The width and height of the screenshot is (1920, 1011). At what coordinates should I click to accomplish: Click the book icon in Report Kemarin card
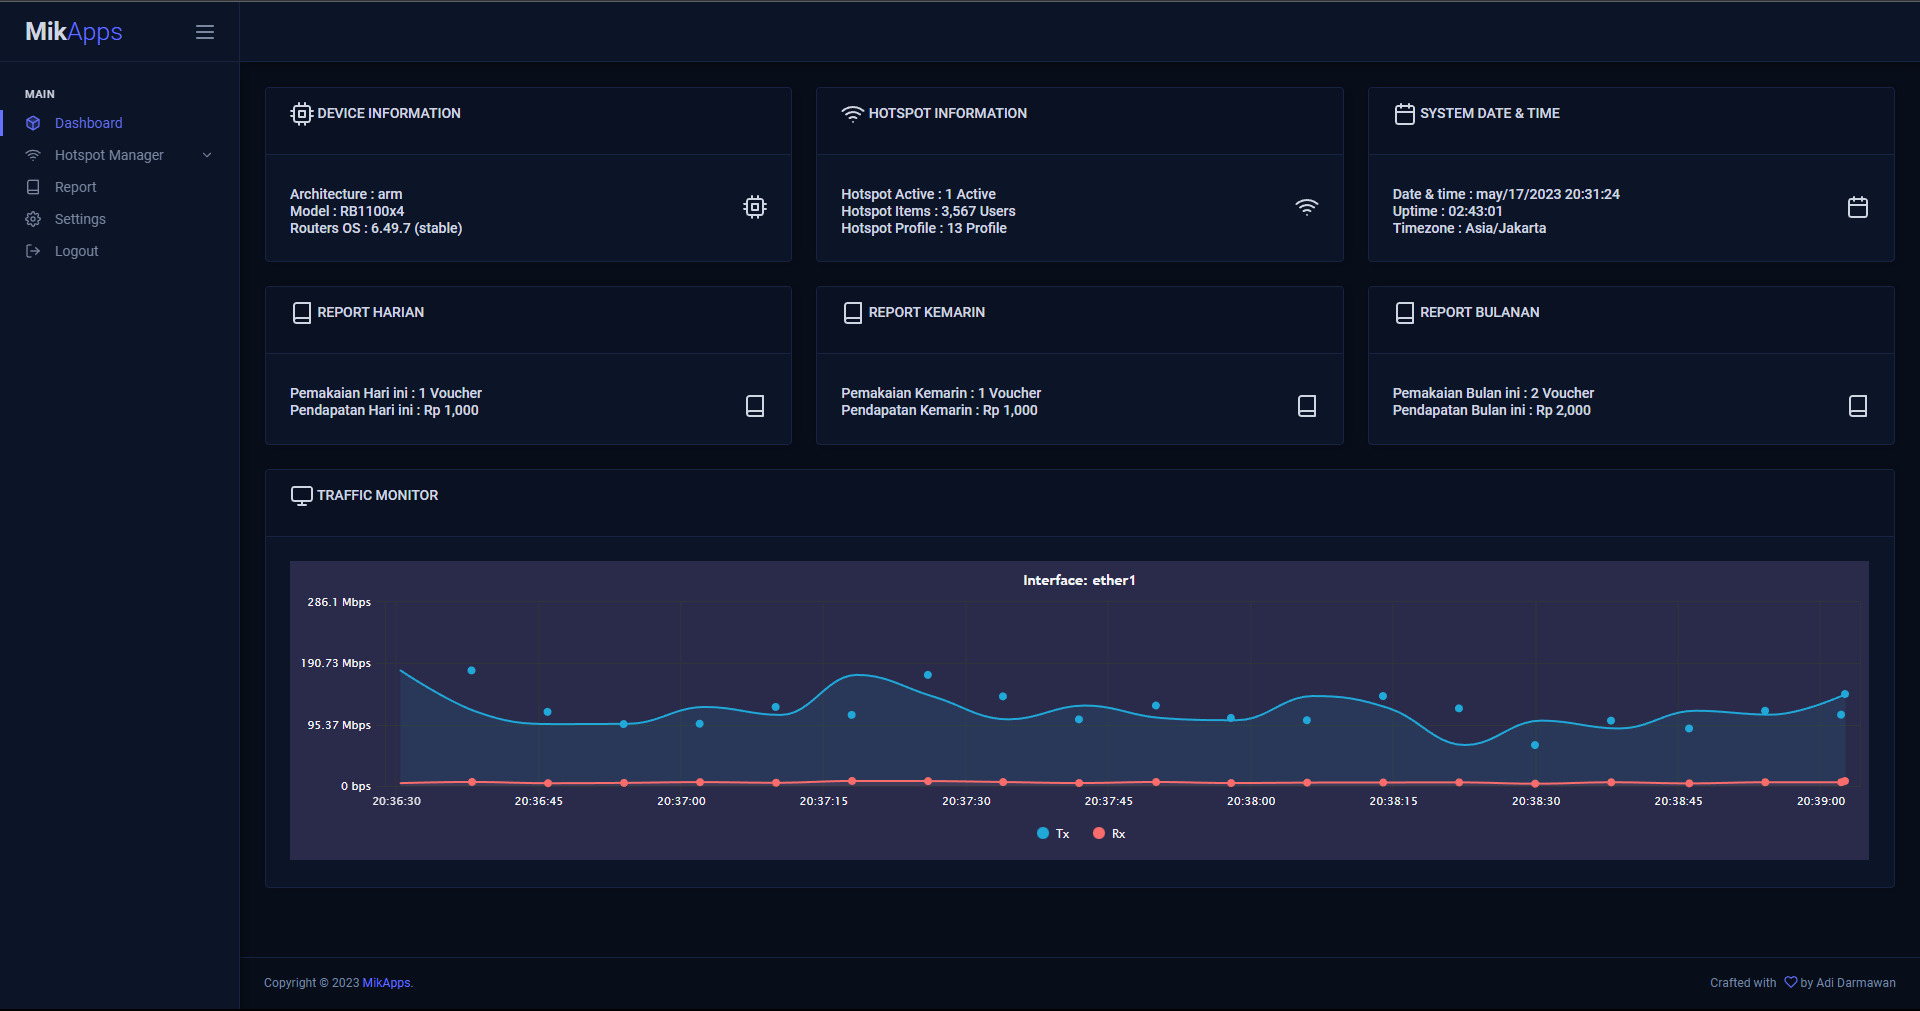(1306, 406)
